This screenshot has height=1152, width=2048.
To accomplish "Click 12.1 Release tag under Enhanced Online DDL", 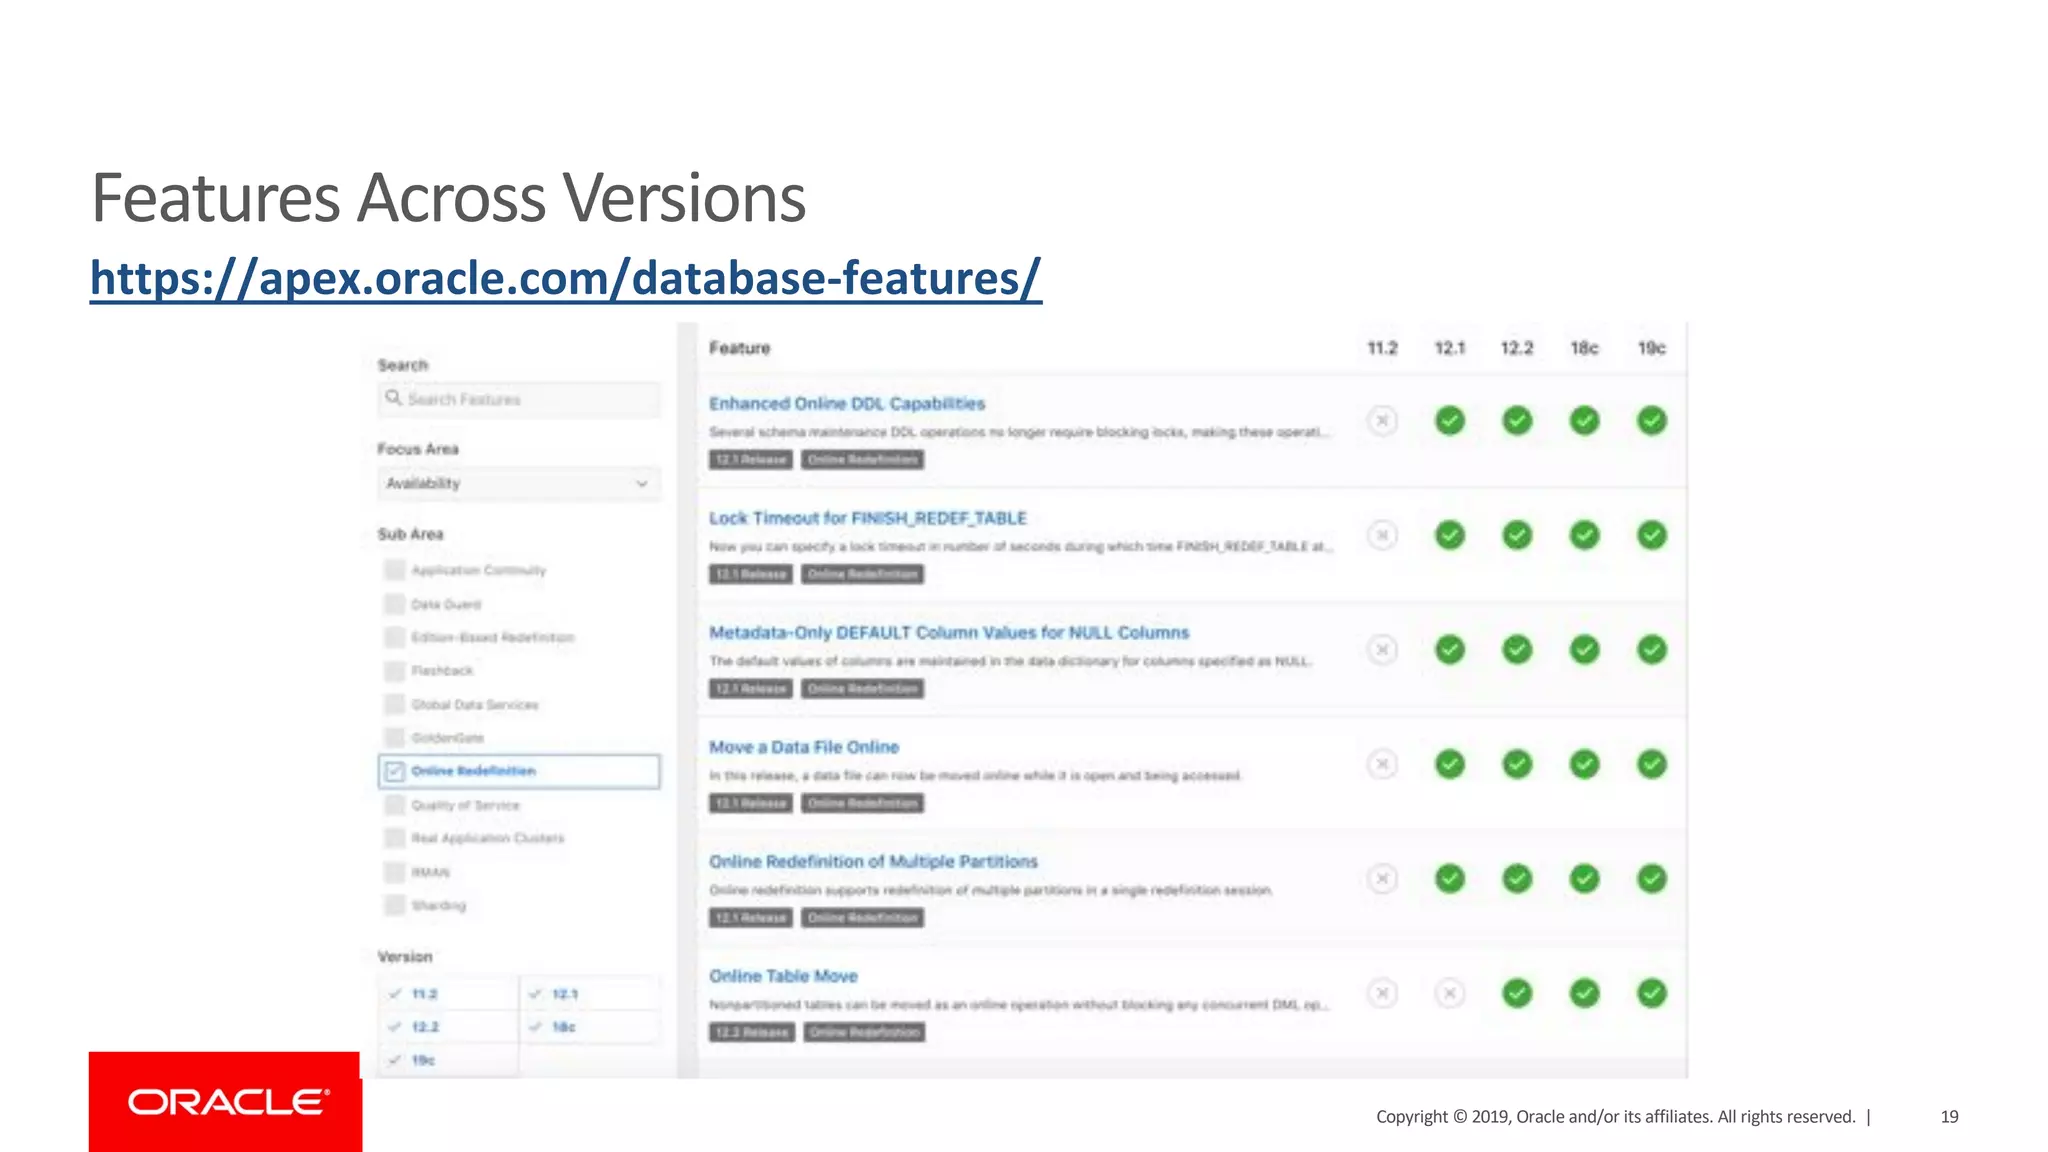I will click(x=751, y=460).
